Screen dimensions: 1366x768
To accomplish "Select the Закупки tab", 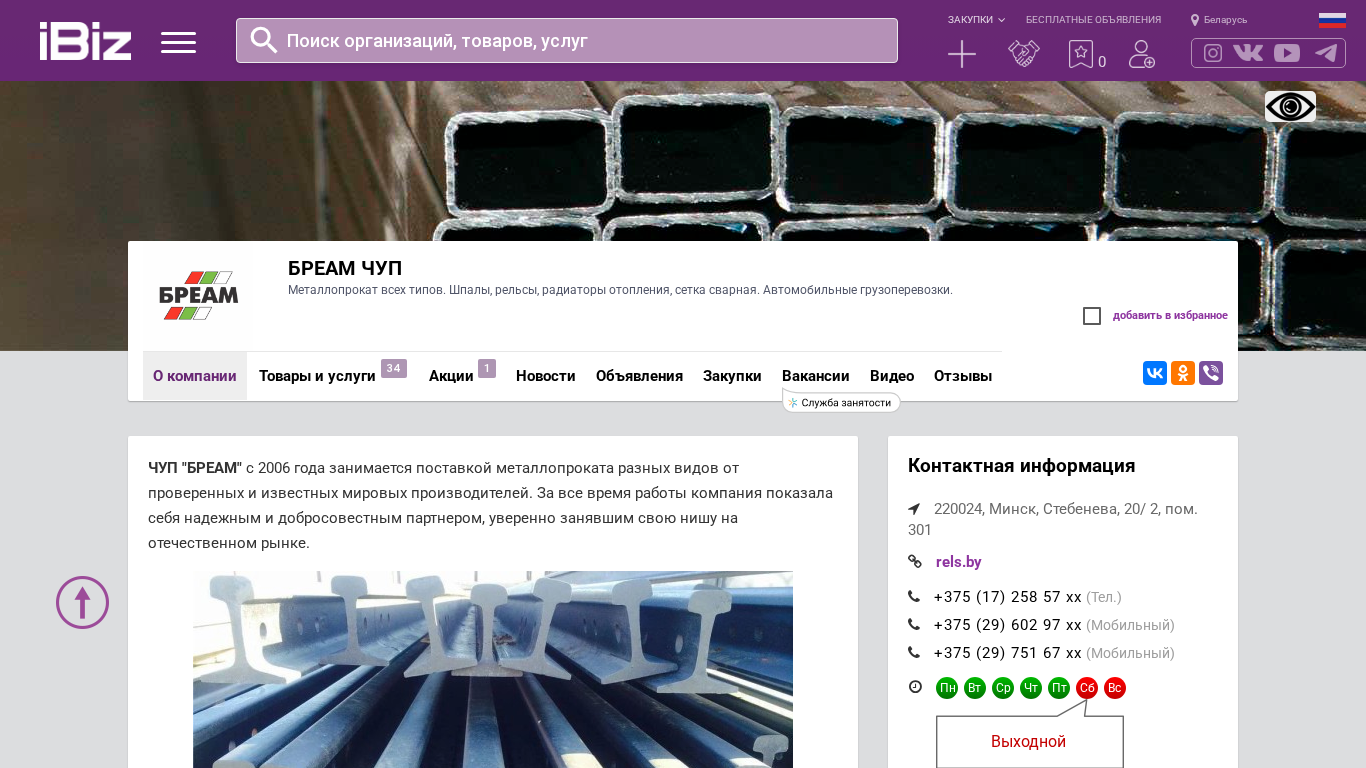I will coord(732,376).
